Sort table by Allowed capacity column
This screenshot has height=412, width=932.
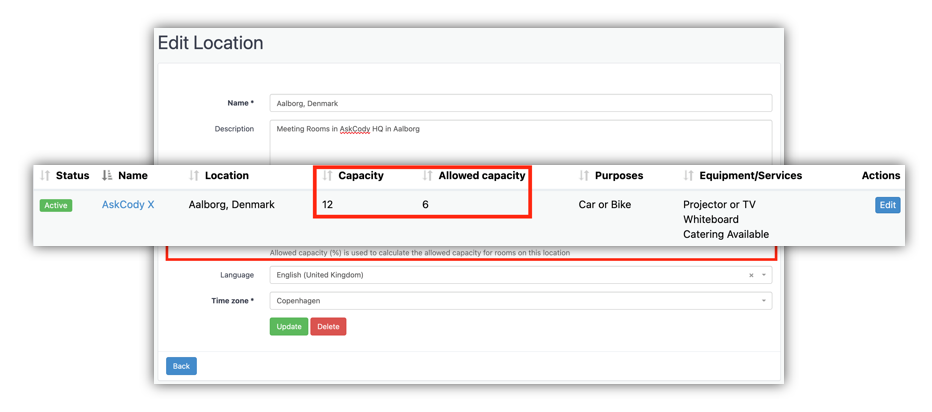(474, 175)
